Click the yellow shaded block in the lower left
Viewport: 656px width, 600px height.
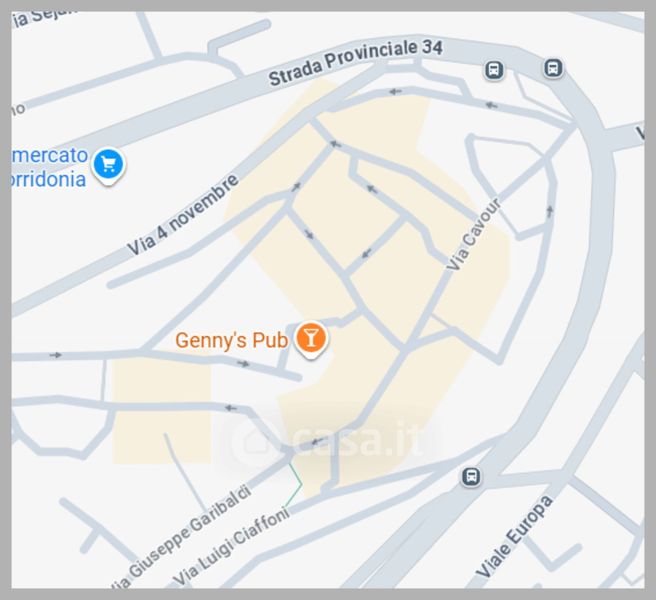click(x=161, y=412)
